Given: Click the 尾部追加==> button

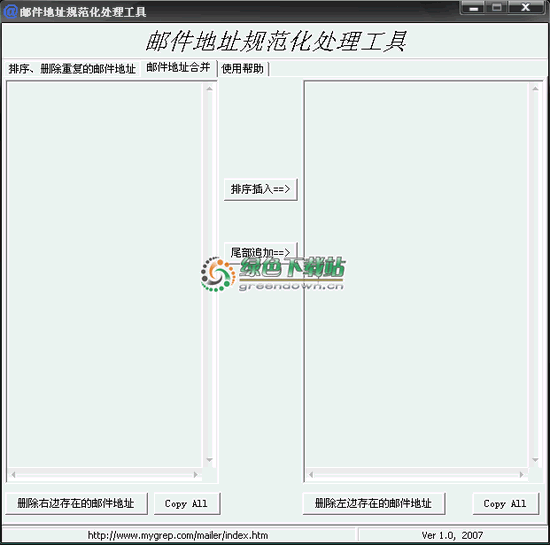Looking at the screenshot, I should tap(261, 252).
